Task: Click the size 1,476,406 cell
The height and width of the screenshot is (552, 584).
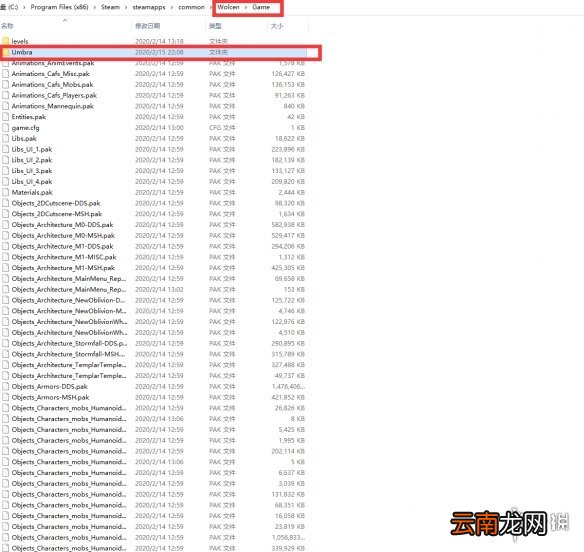Action: tap(288, 387)
